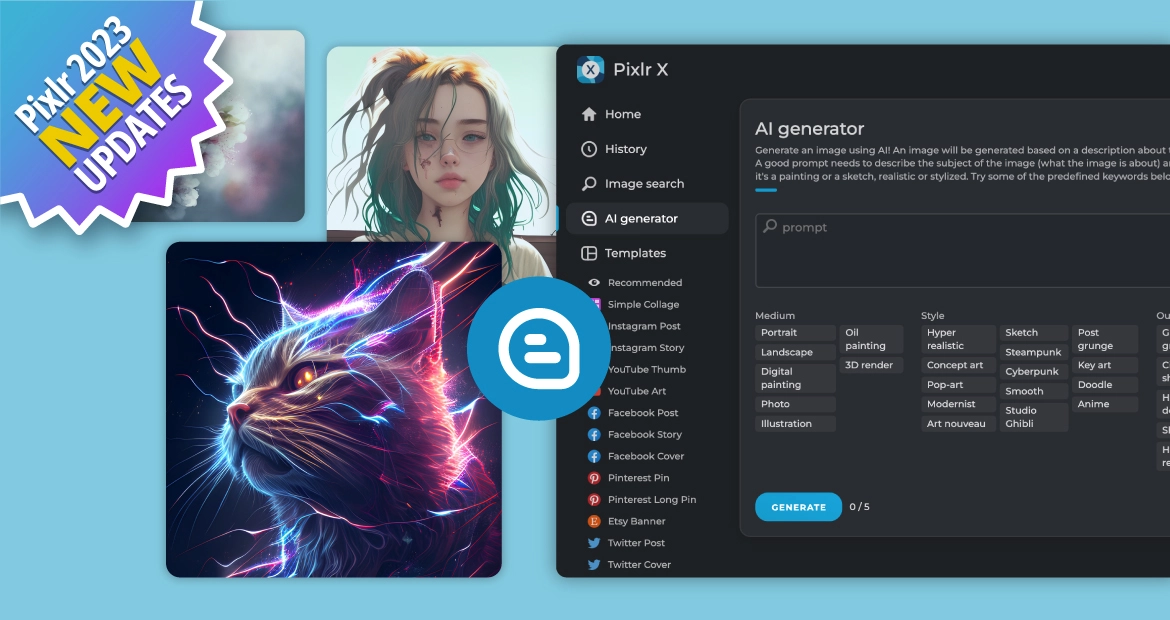
Task: Click inside the prompt input field
Action: [x=963, y=251]
